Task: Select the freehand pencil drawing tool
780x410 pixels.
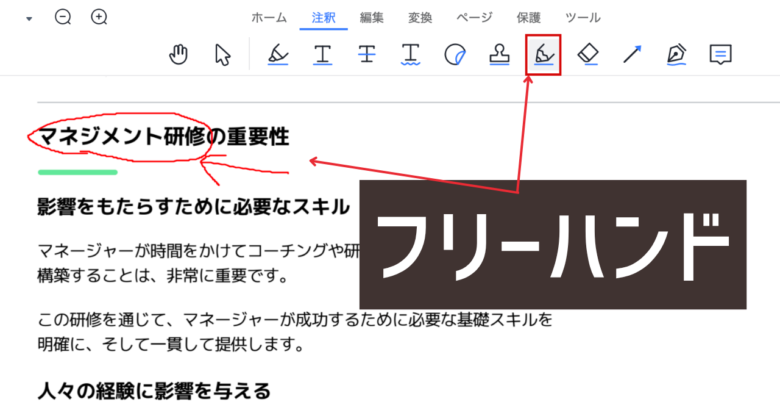Action: pyautogui.click(x=543, y=54)
